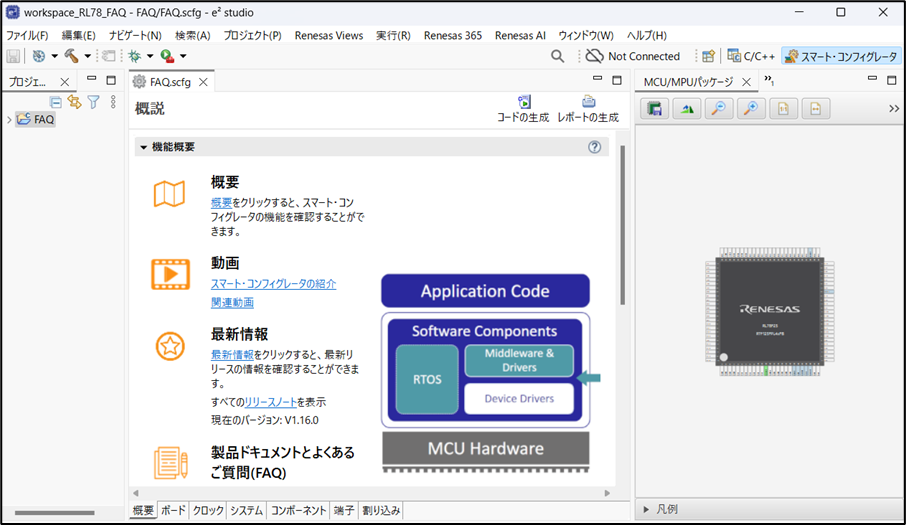Select the スマート・コンフィグレータ perspective
This screenshot has width=906, height=525.
841,56
